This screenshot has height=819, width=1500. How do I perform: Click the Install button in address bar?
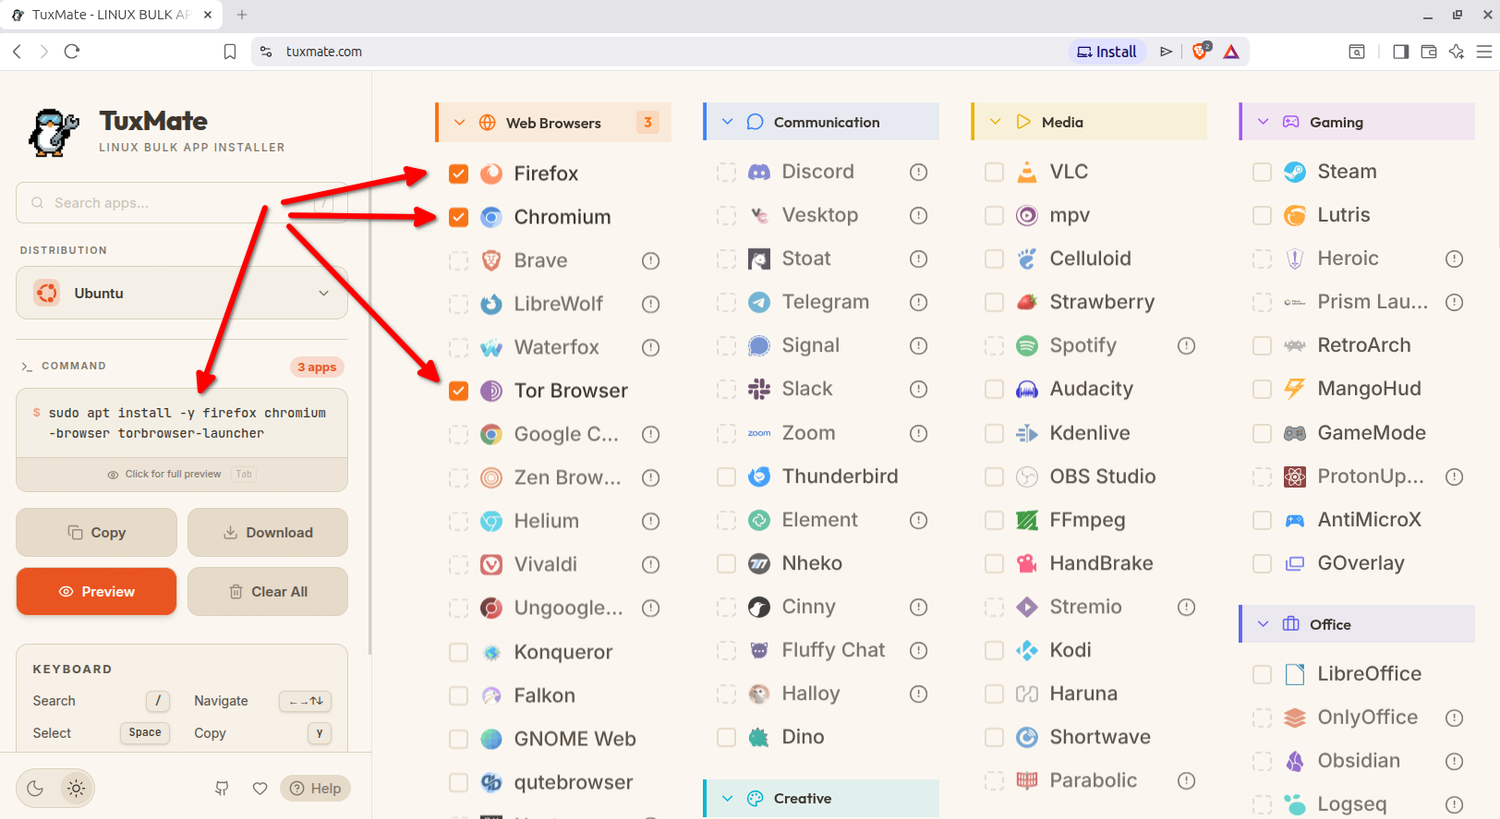[1107, 51]
